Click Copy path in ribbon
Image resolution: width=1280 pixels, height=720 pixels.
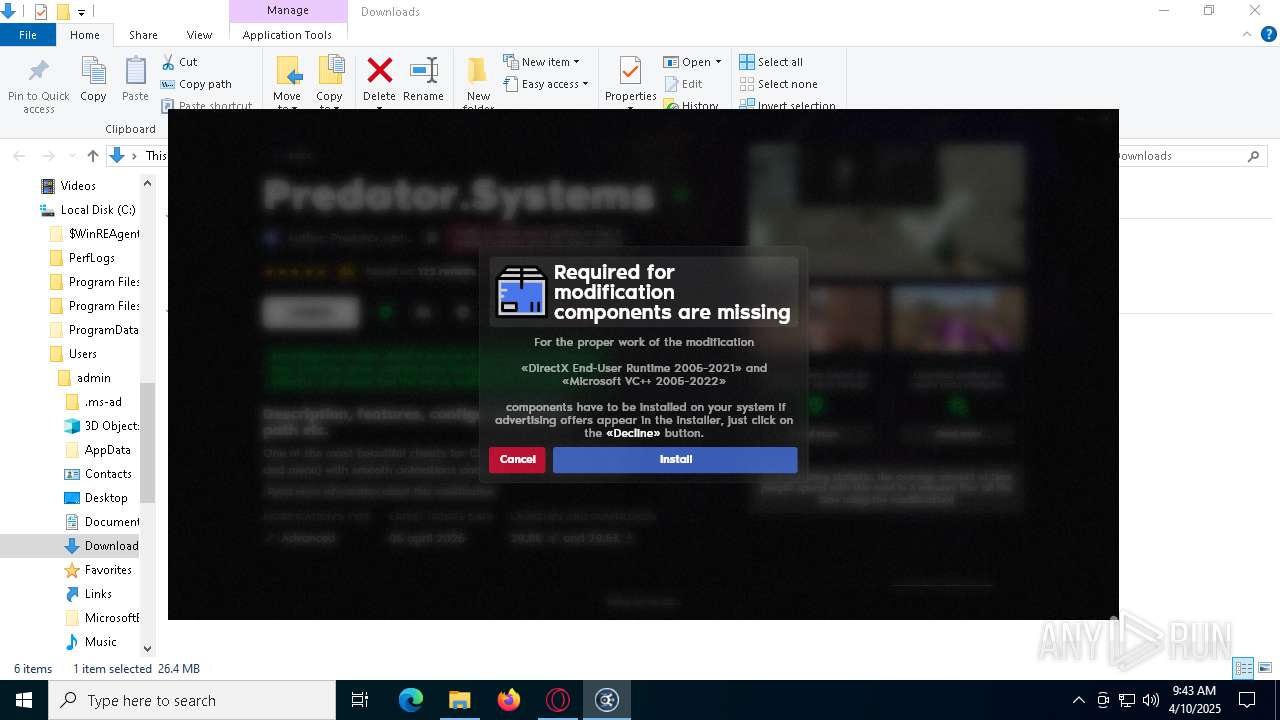[x=196, y=84]
